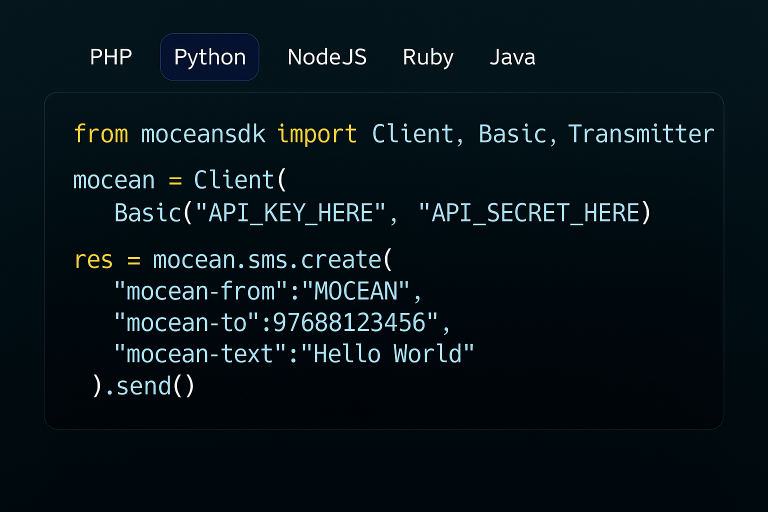
Task: Click the 'from moceansdk import' code line
Action: tap(394, 134)
